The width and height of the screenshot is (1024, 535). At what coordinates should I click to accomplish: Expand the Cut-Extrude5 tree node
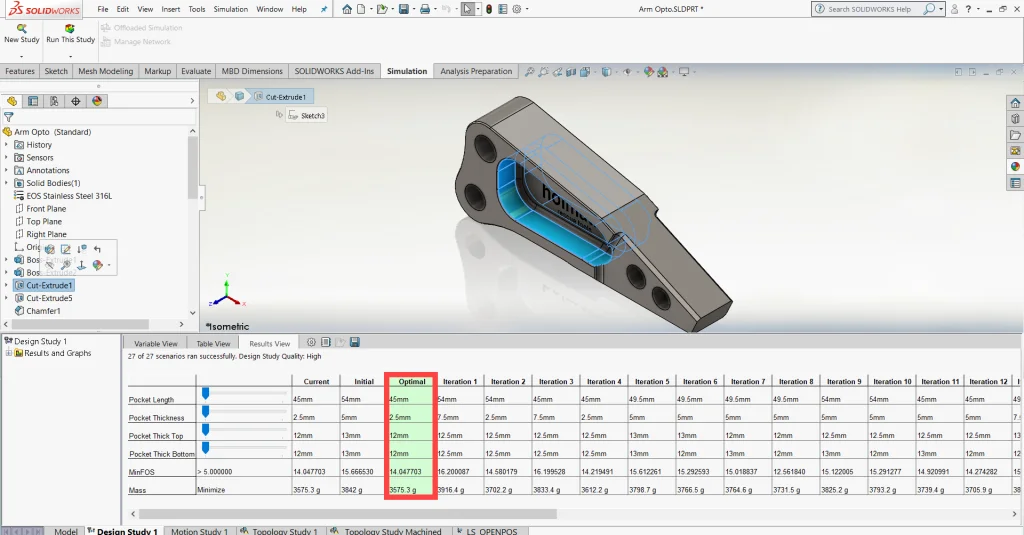pos(7,298)
